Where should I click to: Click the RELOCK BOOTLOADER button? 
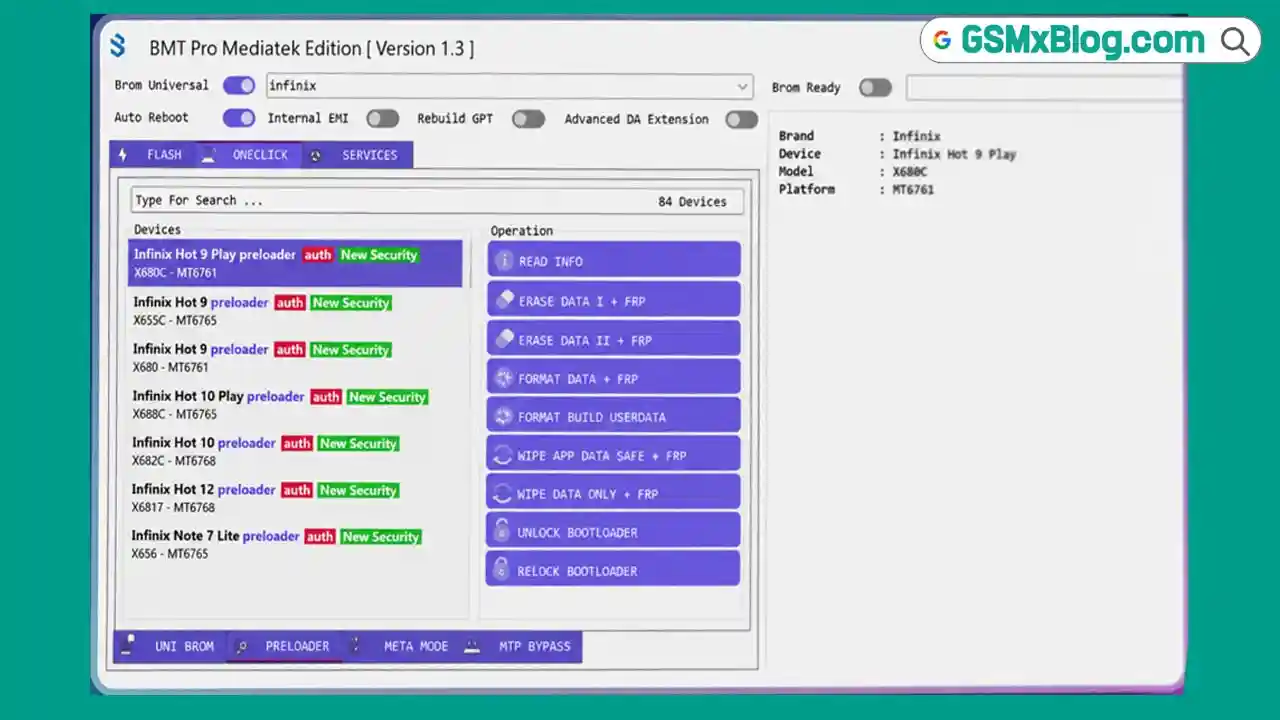click(613, 569)
